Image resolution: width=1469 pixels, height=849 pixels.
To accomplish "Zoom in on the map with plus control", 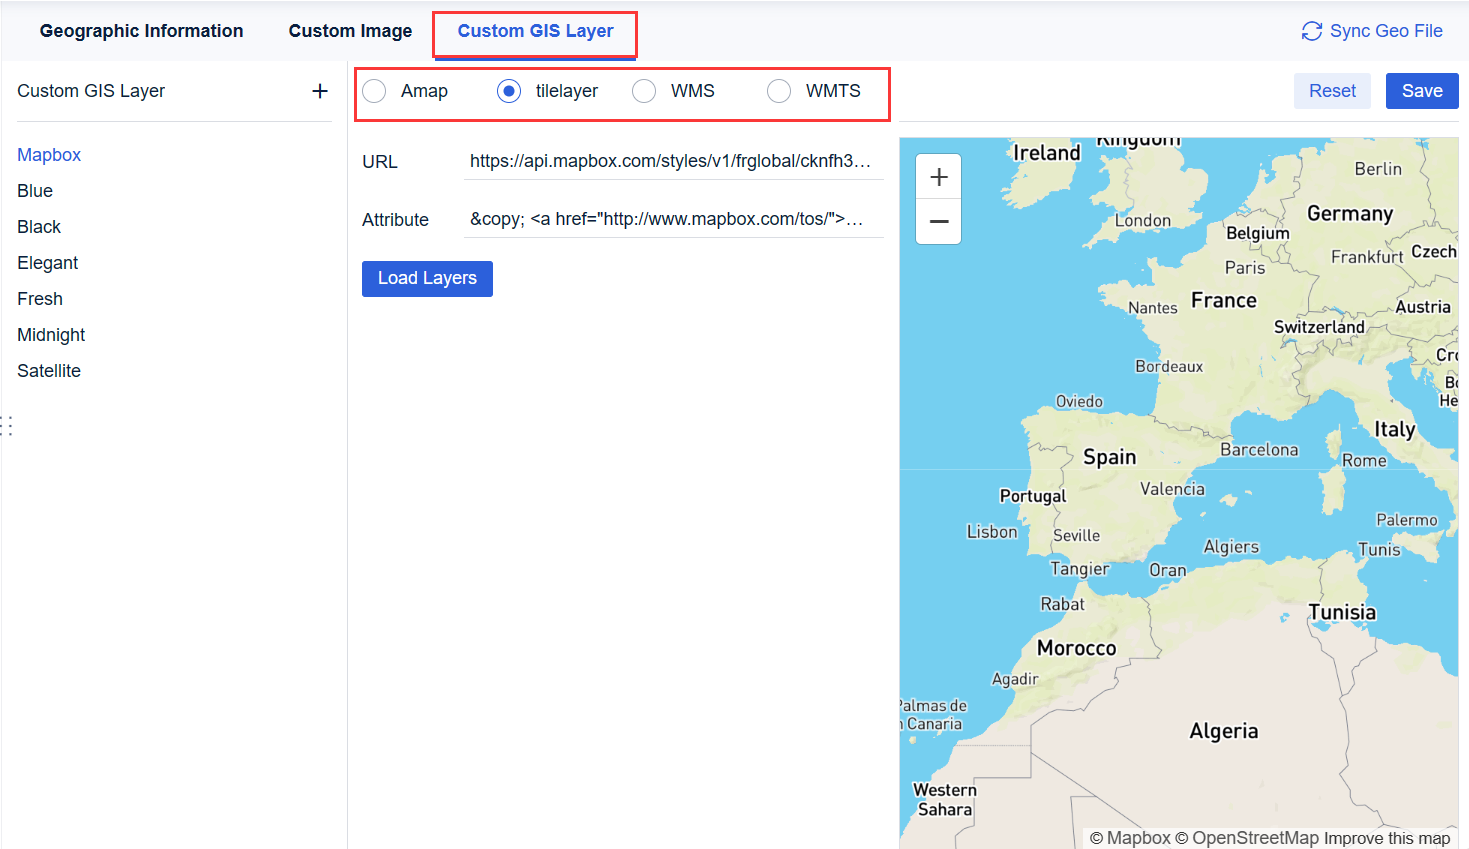I will (938, 176).
